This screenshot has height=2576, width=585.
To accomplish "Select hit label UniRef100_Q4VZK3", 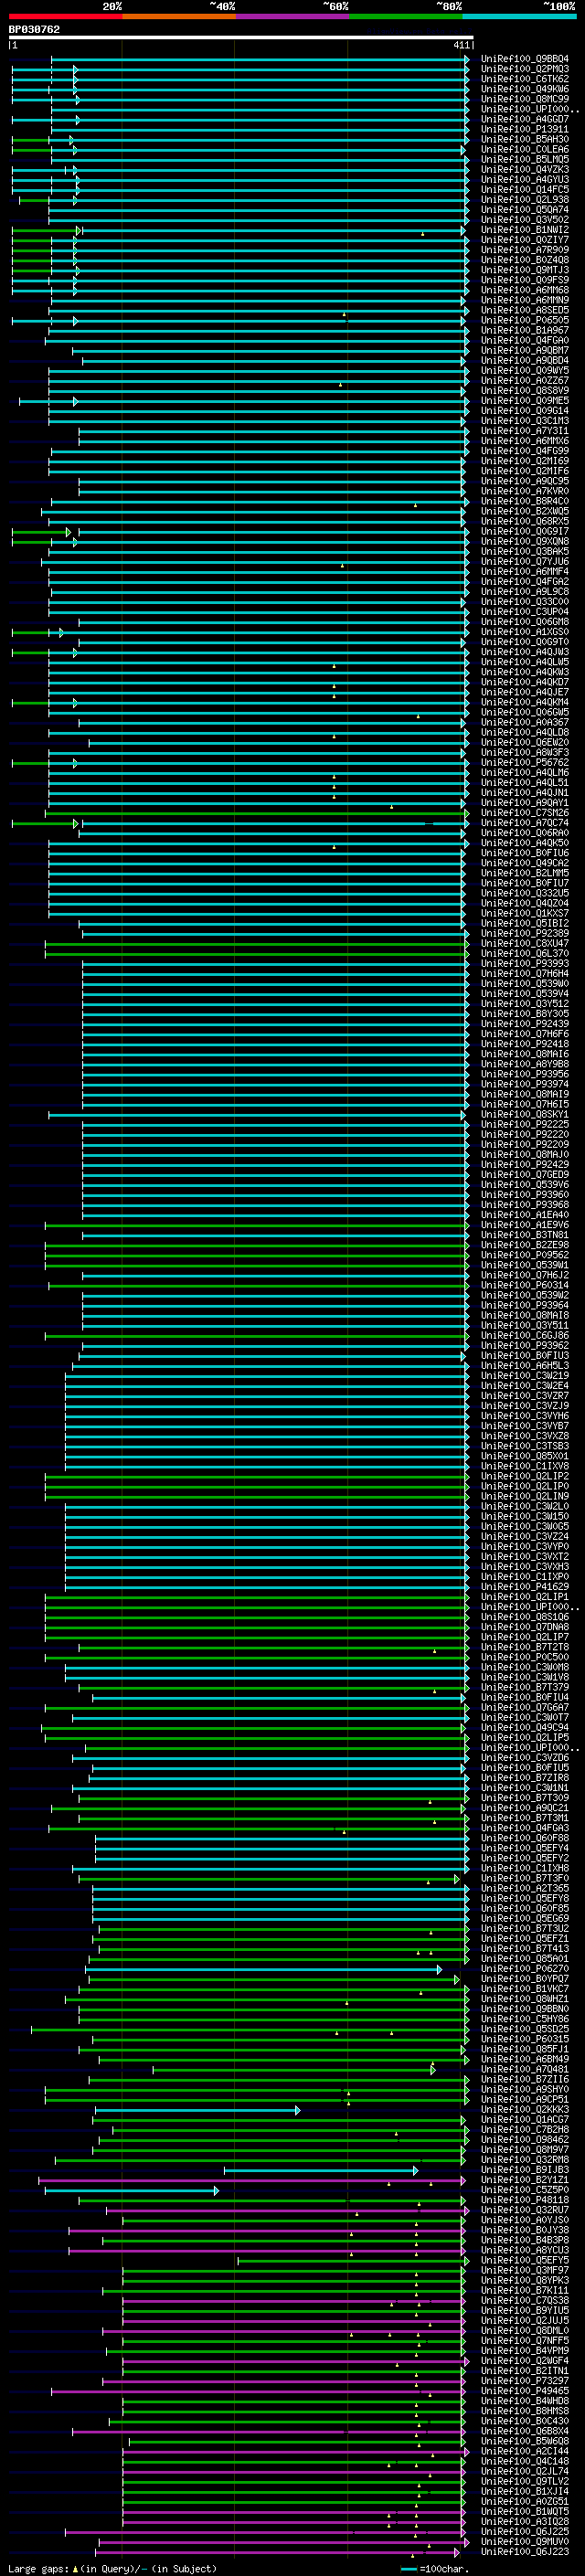I will pyautogui.click(x=524, y=169).
